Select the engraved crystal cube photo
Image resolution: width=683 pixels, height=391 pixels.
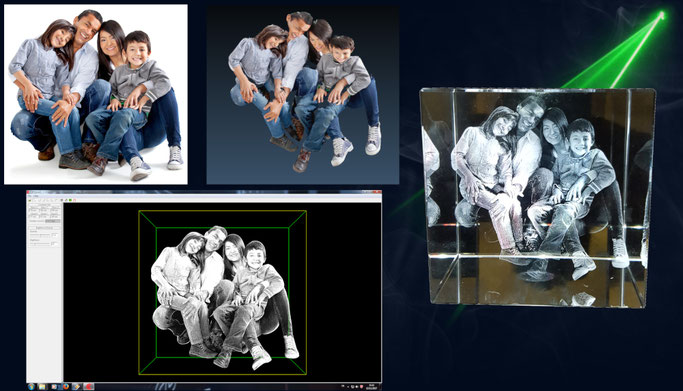[x=538, y=197]
